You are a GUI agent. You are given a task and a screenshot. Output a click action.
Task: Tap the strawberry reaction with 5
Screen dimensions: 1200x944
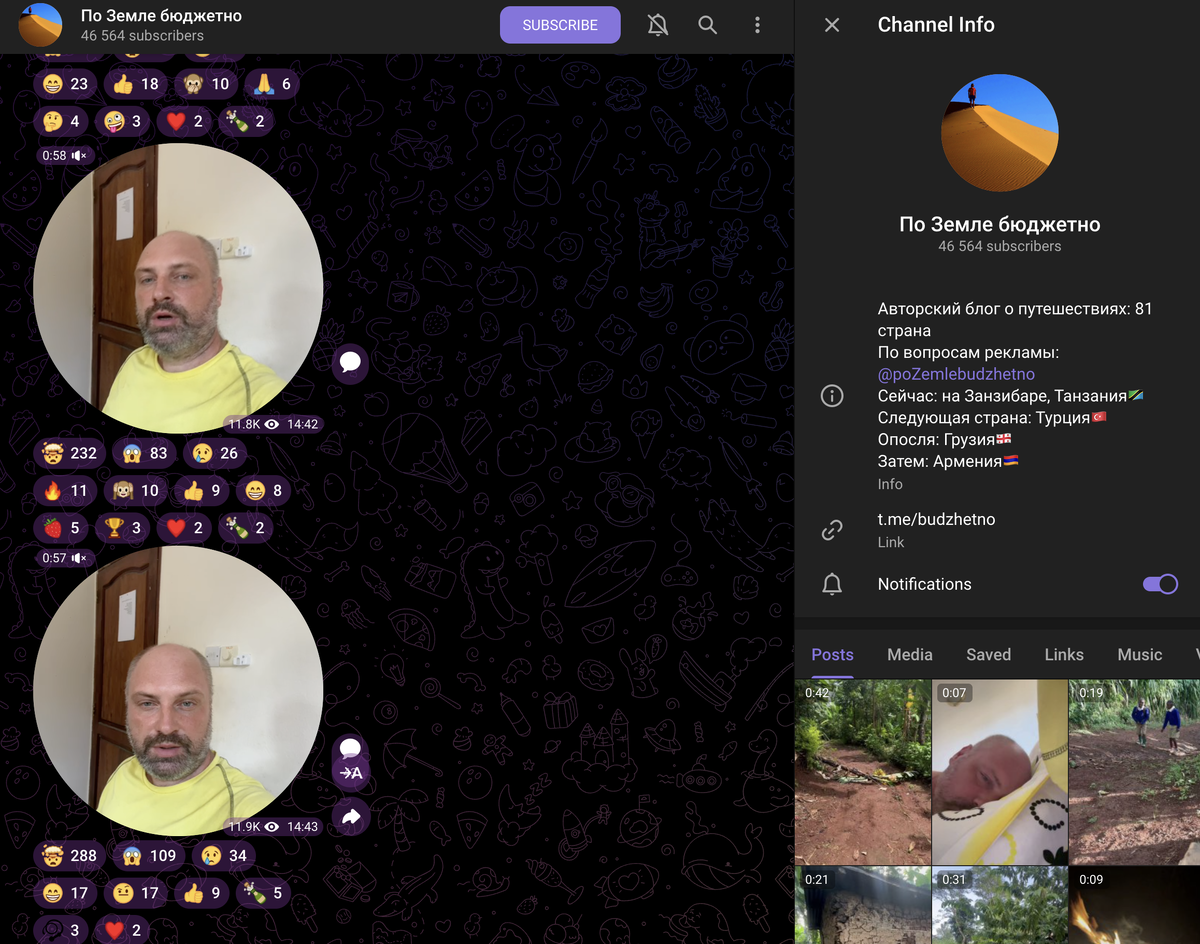[62, 528]
